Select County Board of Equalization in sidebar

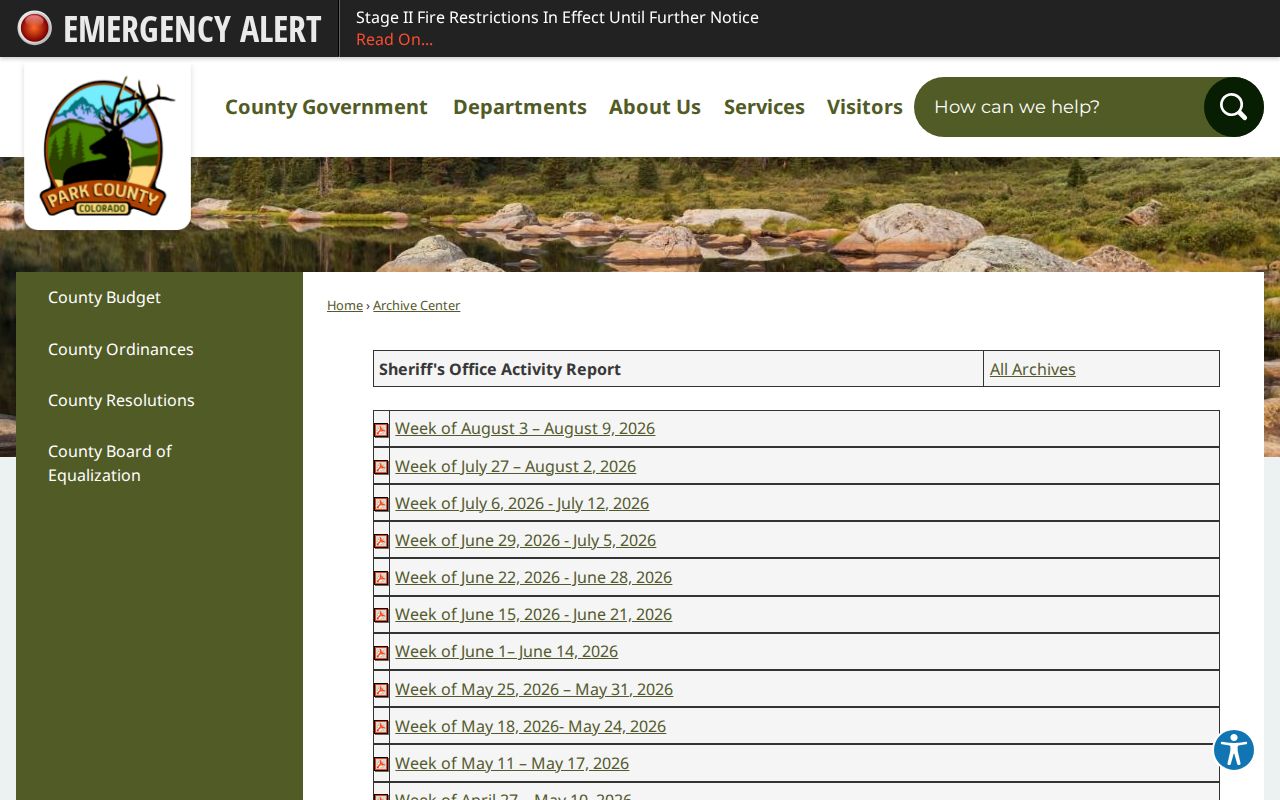pyautogui.click(x=110, y=463)
